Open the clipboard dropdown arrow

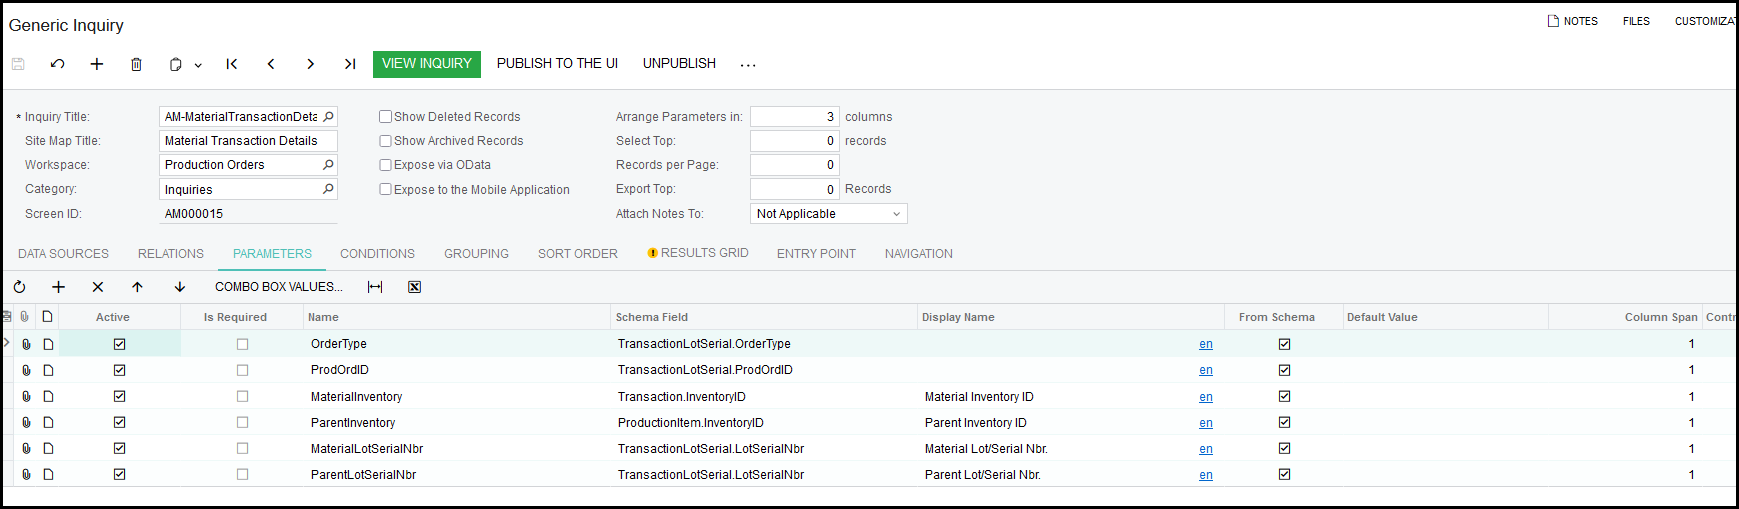[x=198, y=65]
